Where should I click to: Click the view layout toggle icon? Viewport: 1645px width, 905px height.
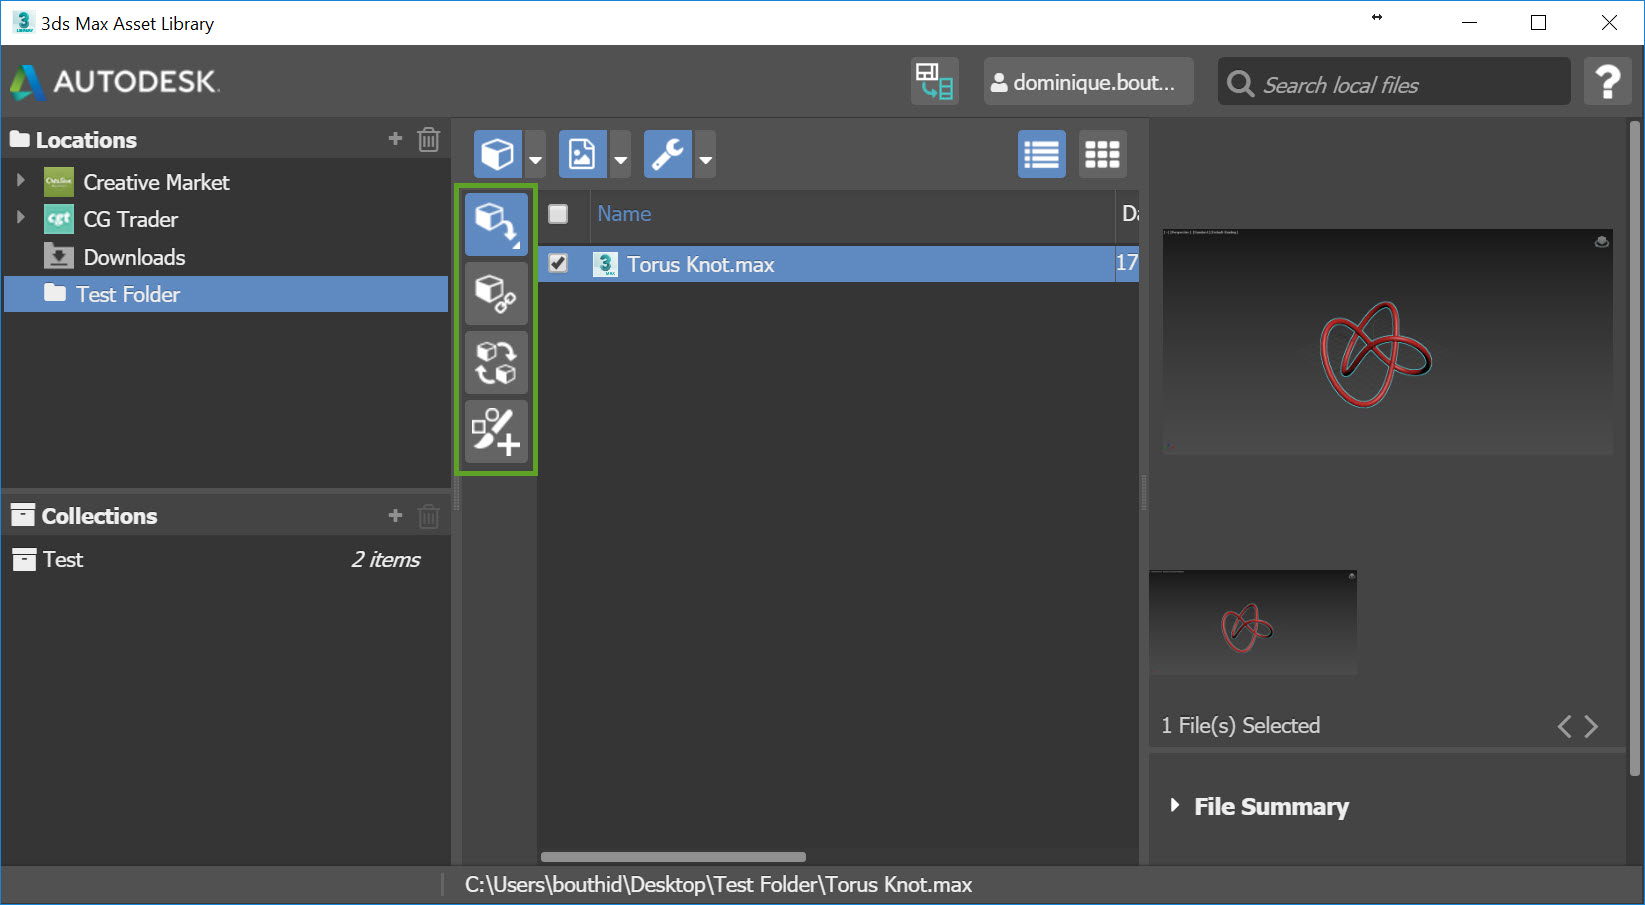pos(934,81)
